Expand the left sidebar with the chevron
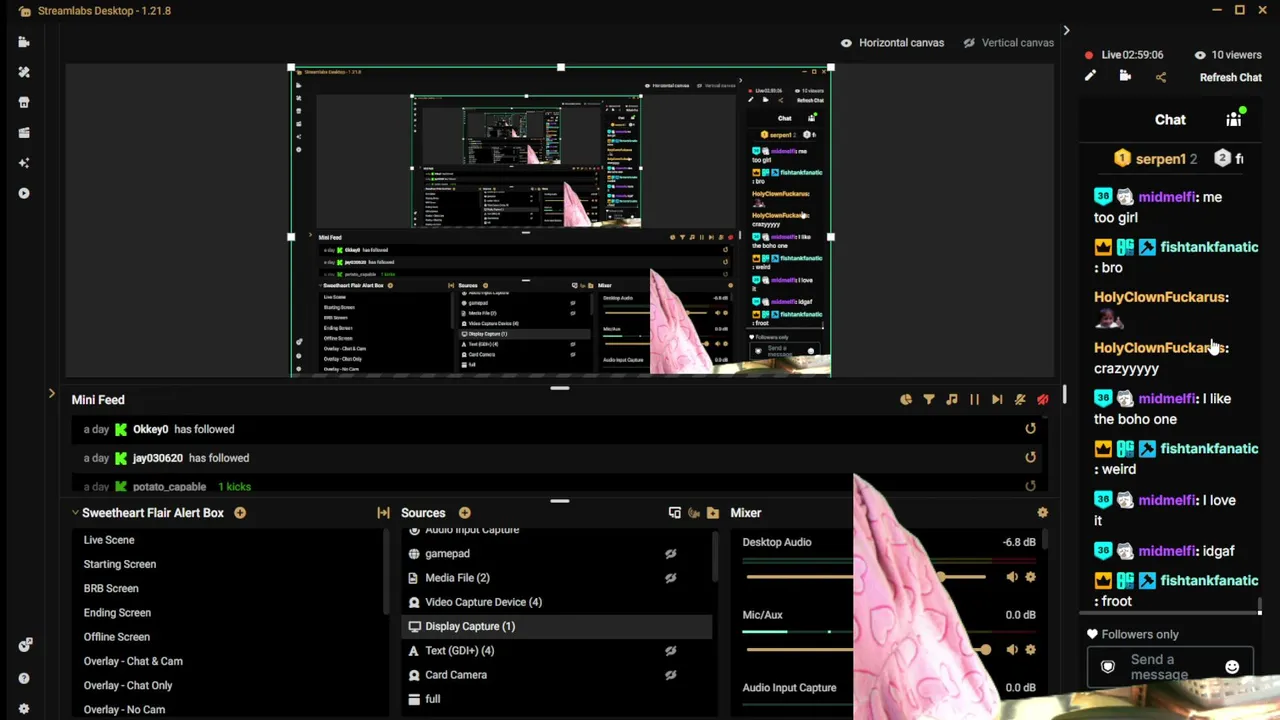The height and width of the screenshot is (720, 1280). coord(52,394)
